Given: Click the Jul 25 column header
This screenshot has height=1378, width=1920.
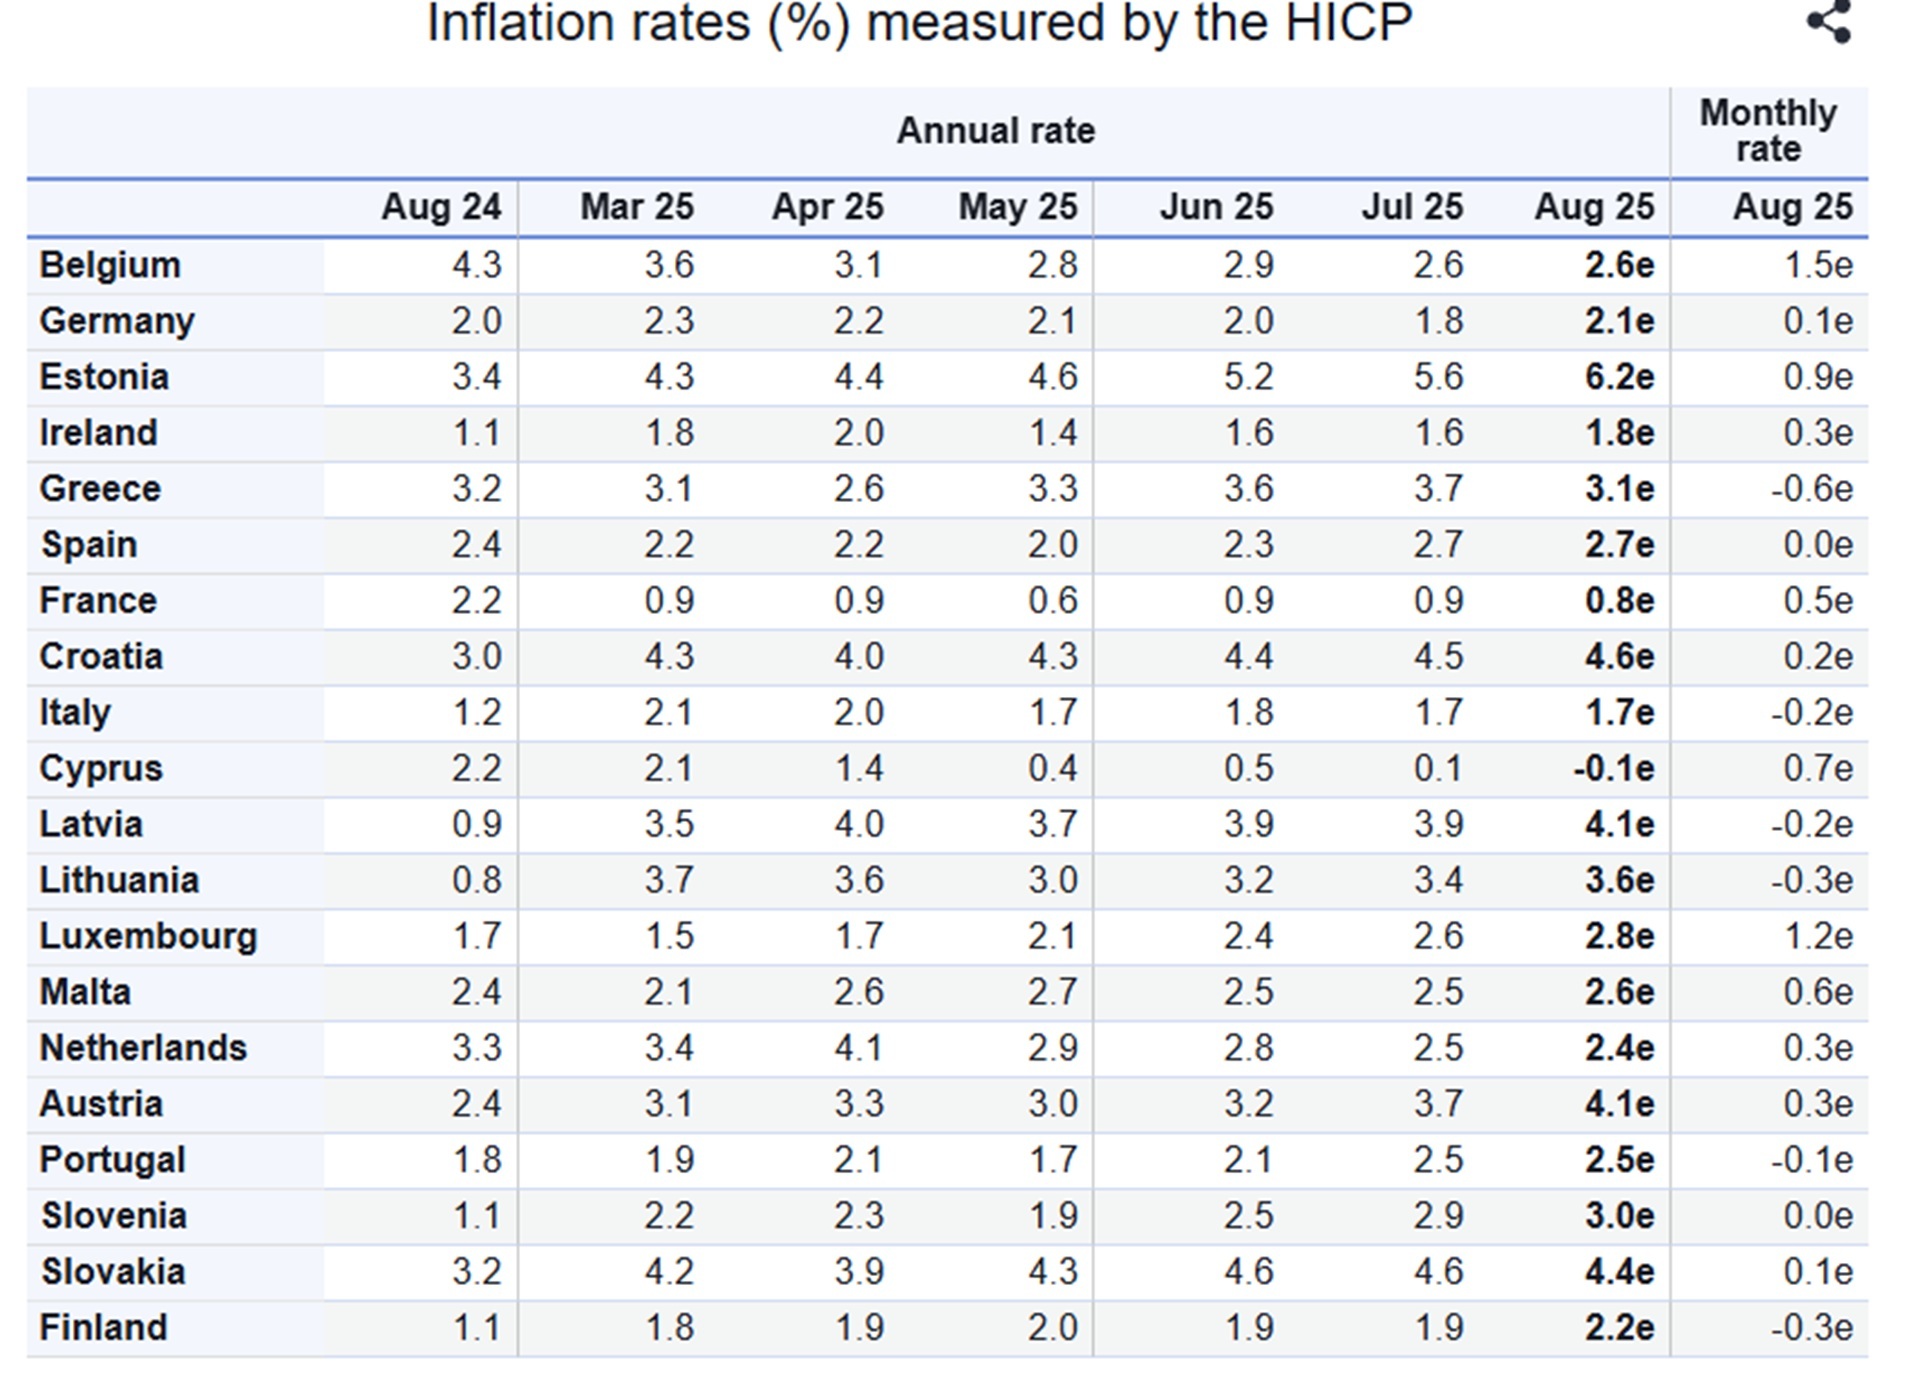Looking at the screenshot, I should click(1411, 207).
